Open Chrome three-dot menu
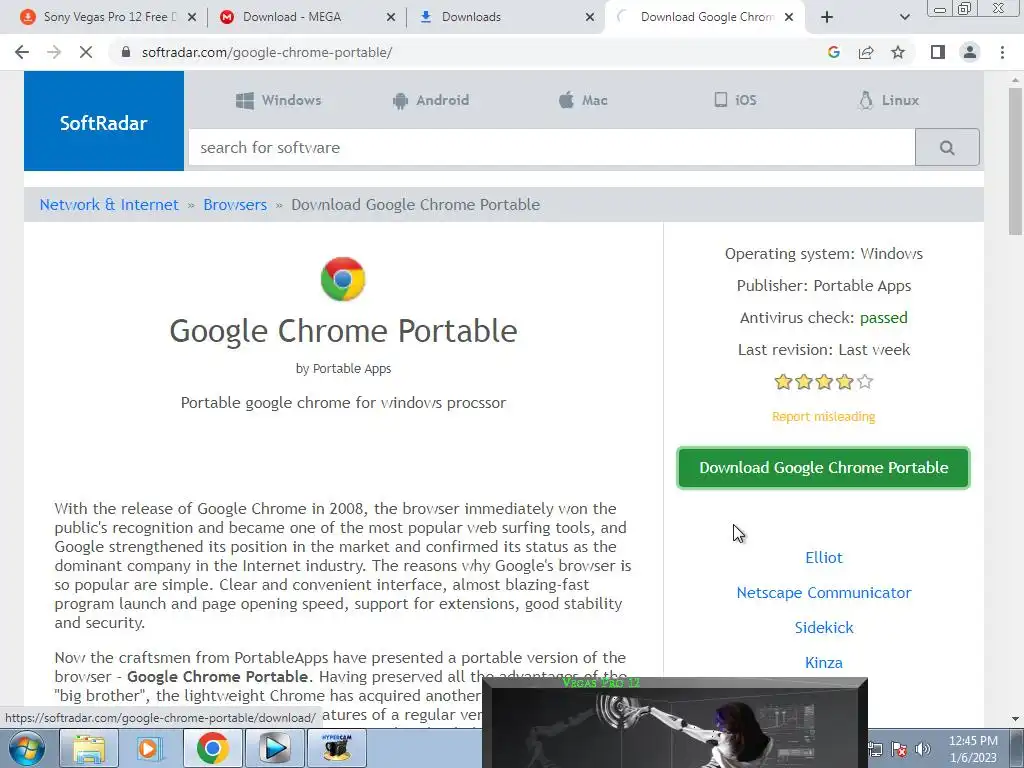Viewport: 1024px width, 768px height. point(1002,52)
